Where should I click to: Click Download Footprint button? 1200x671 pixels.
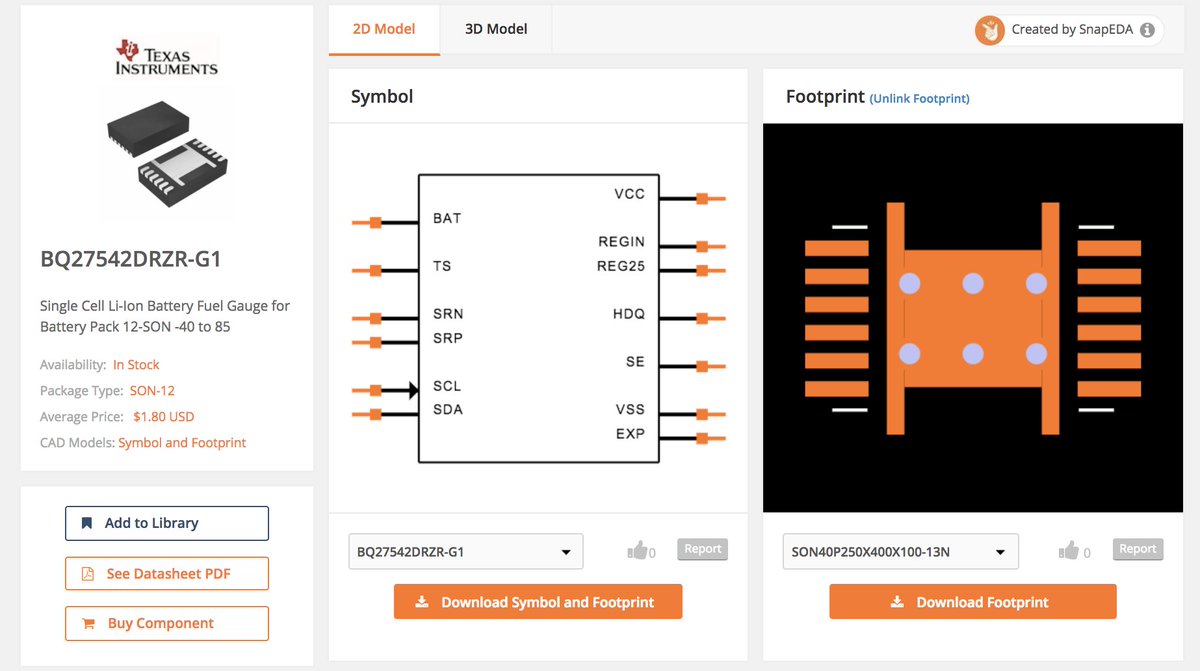[973, 602]
